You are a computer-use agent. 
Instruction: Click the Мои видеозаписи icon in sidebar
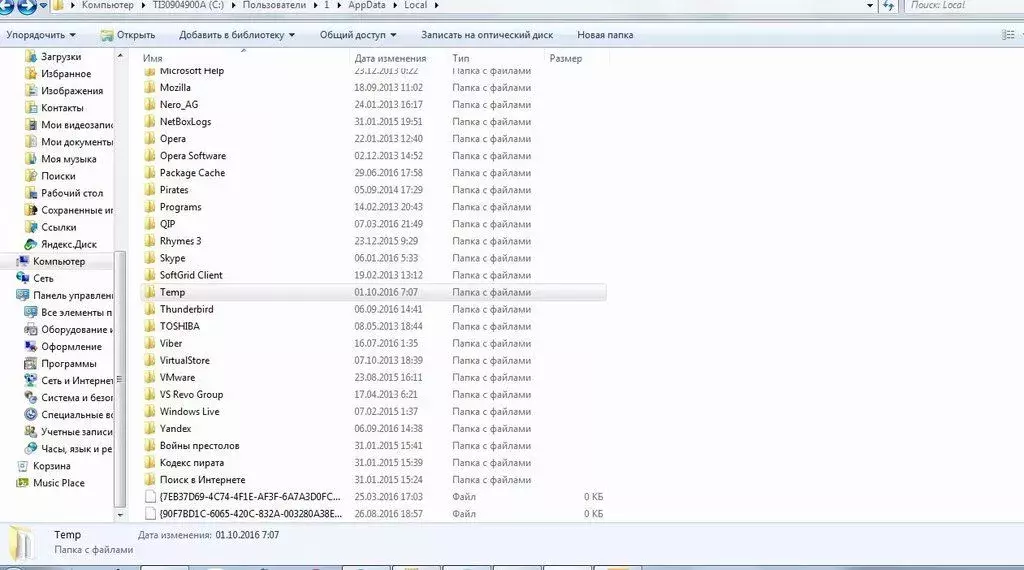coord(31,125)
